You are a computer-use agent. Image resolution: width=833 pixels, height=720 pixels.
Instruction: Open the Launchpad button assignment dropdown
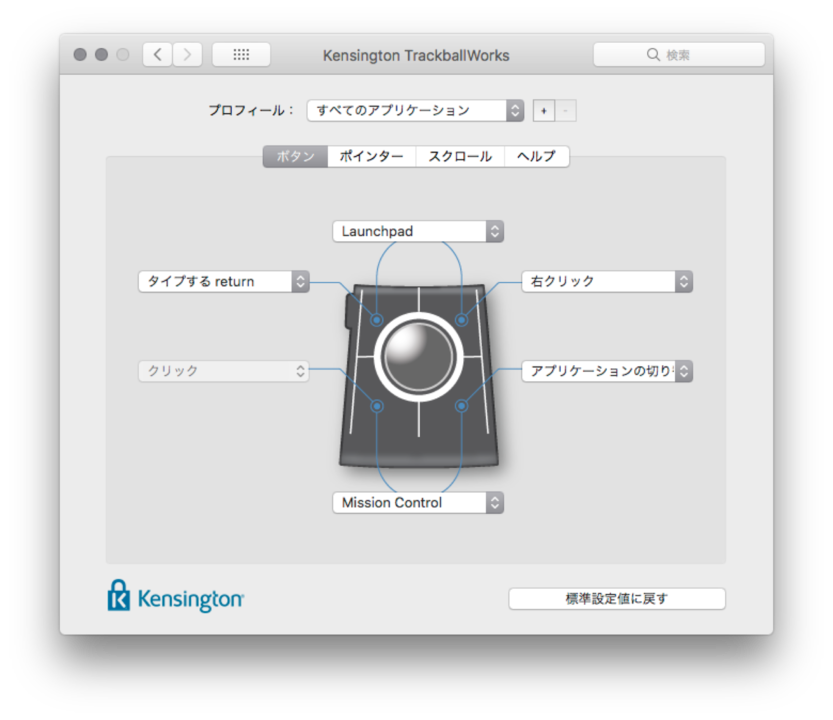[x=418, y=232]
